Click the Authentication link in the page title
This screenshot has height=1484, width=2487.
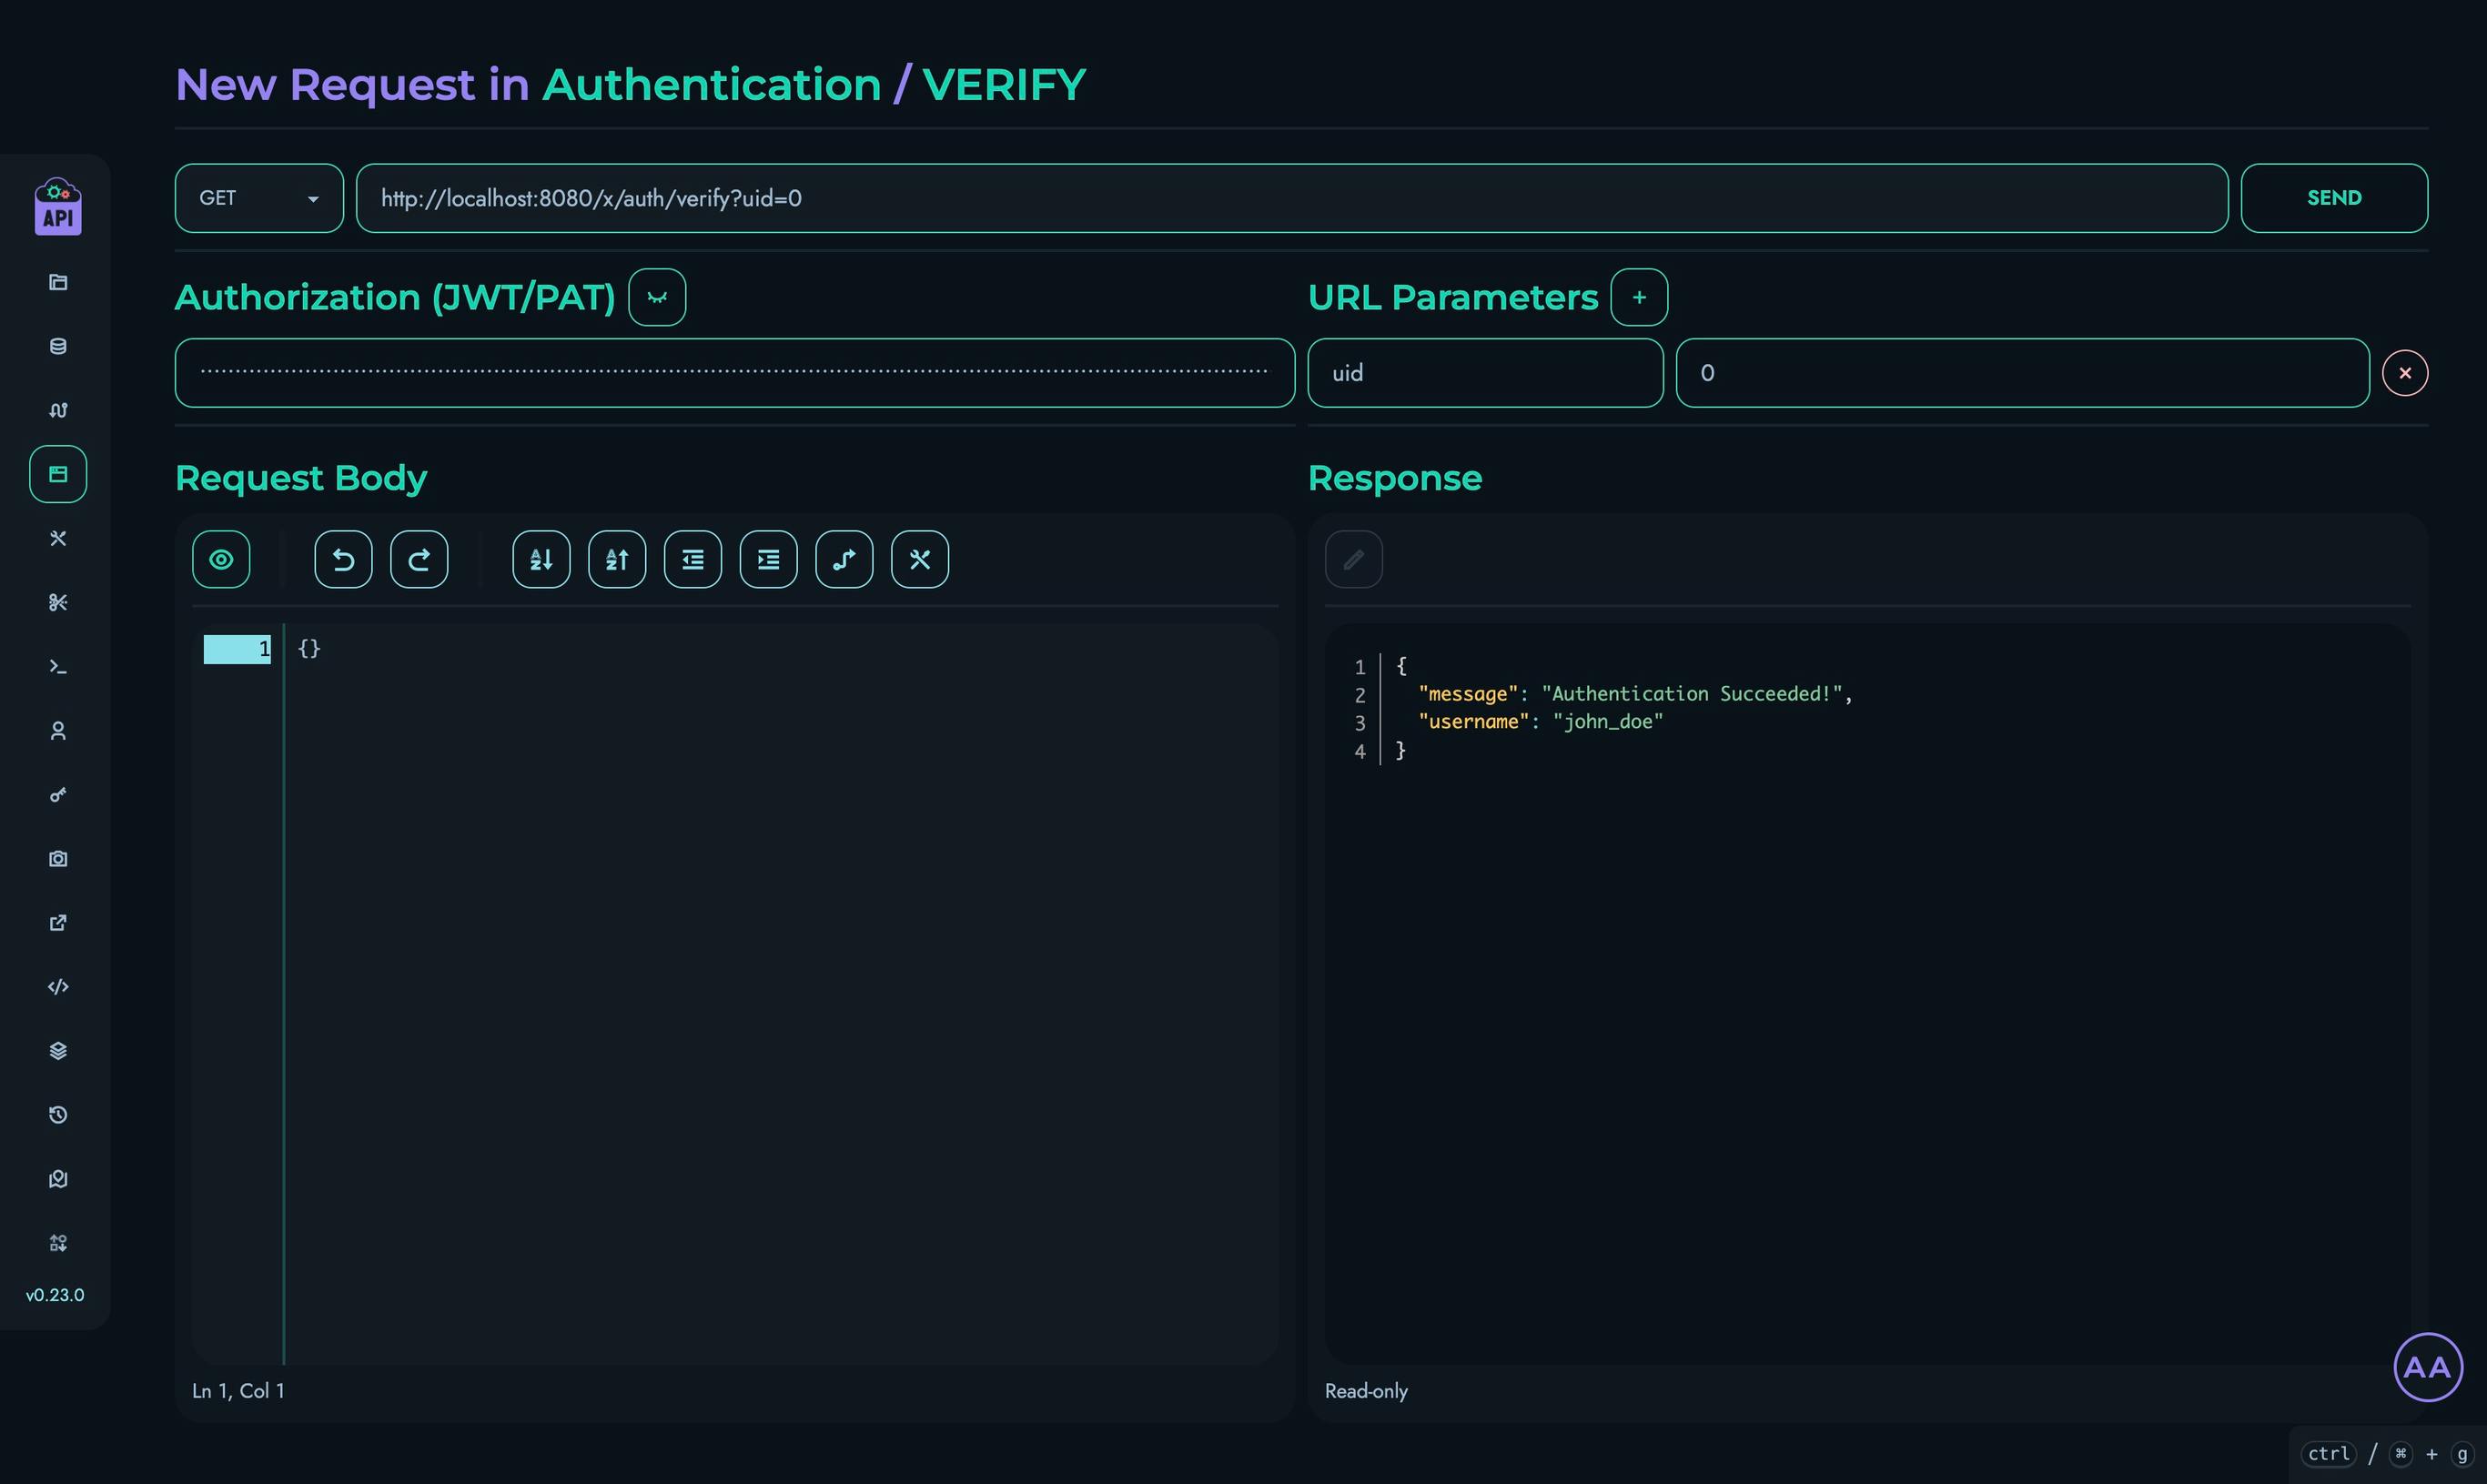(712, 84)
